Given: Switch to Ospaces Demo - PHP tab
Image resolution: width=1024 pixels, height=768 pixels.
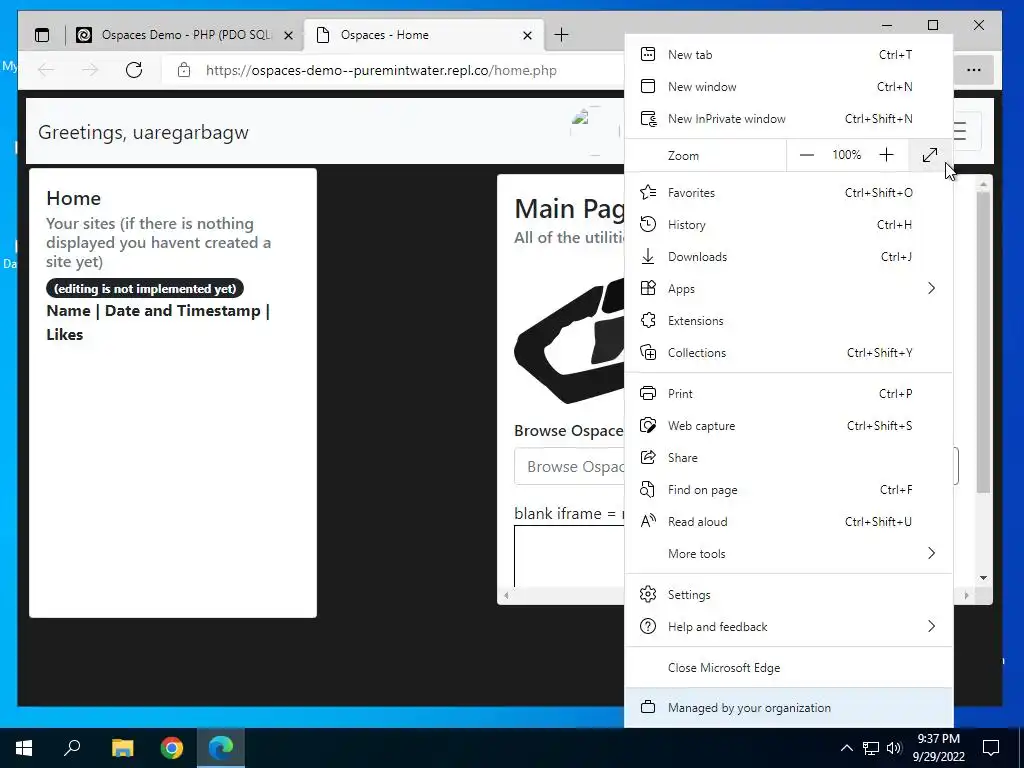Looking at the screenshot, I should pyautogui.click(x=185, y=35).
